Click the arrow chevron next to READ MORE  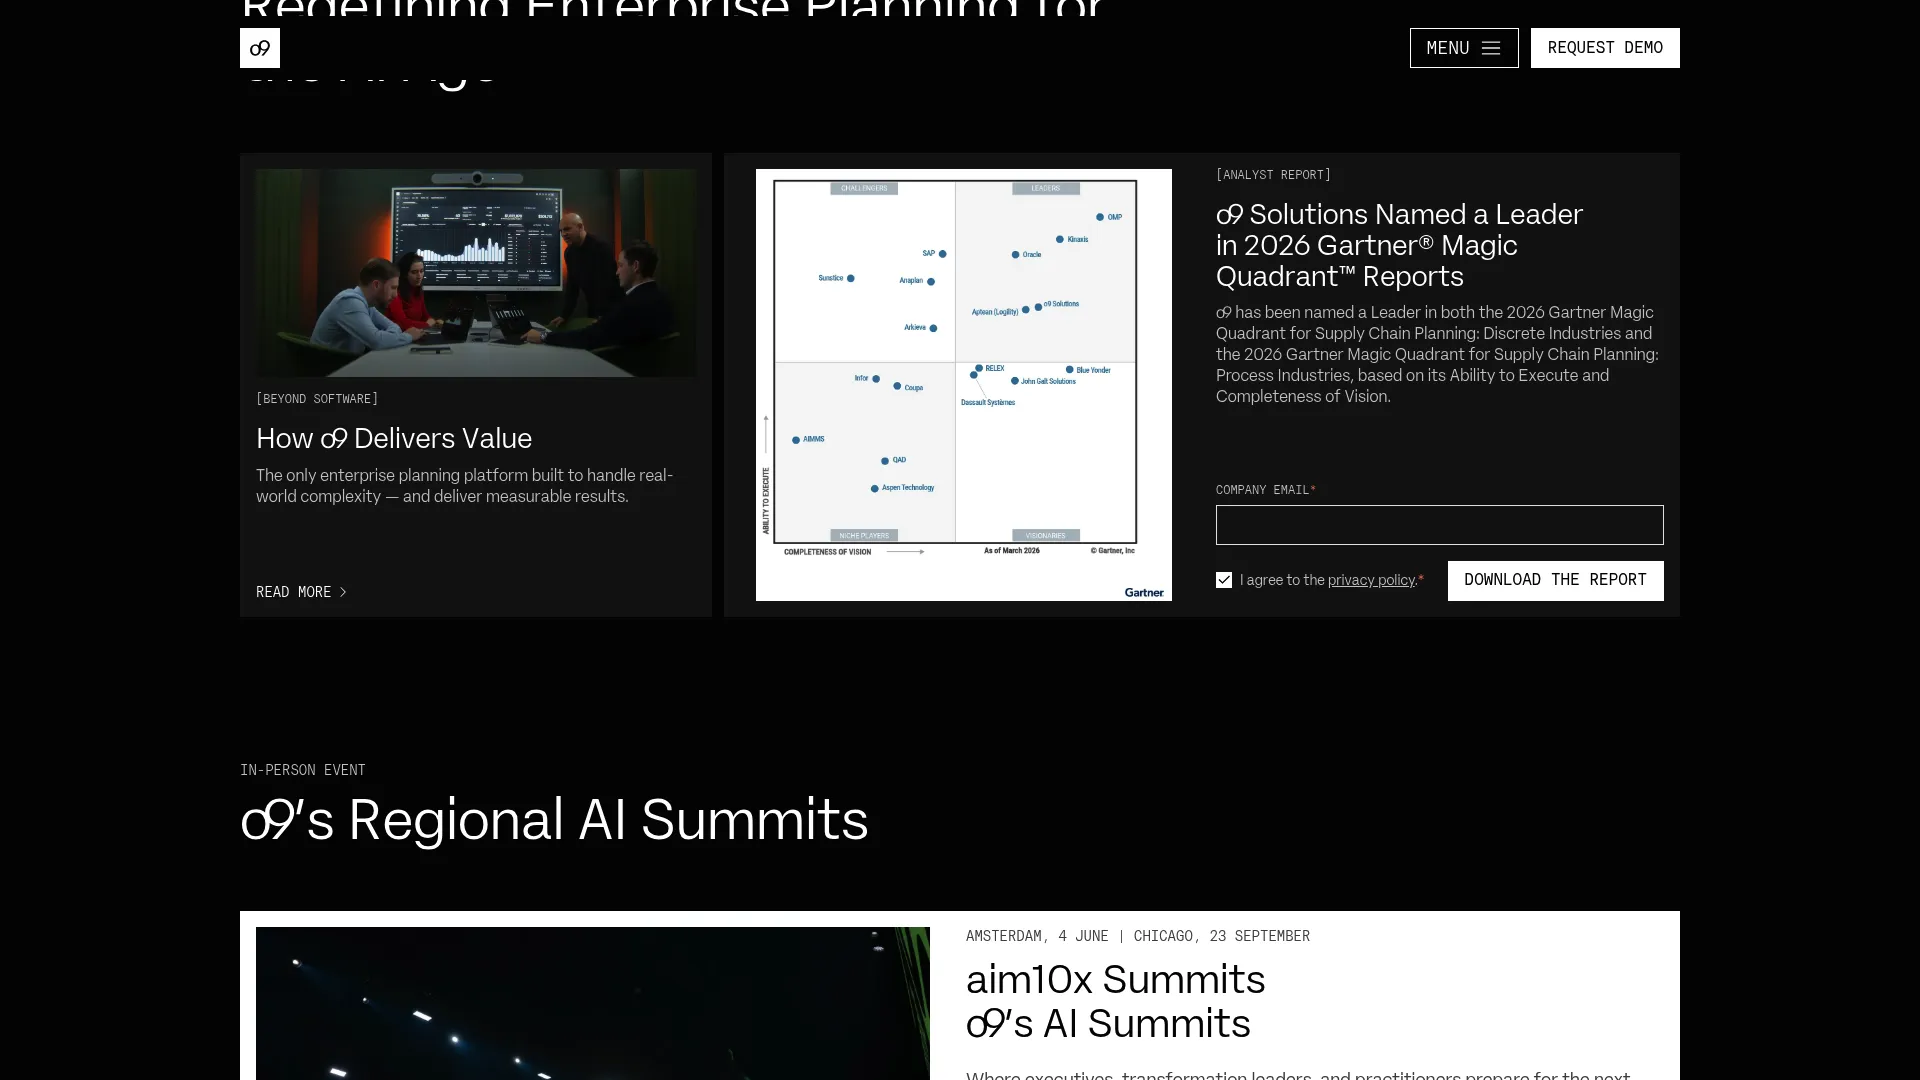(343, 592)
